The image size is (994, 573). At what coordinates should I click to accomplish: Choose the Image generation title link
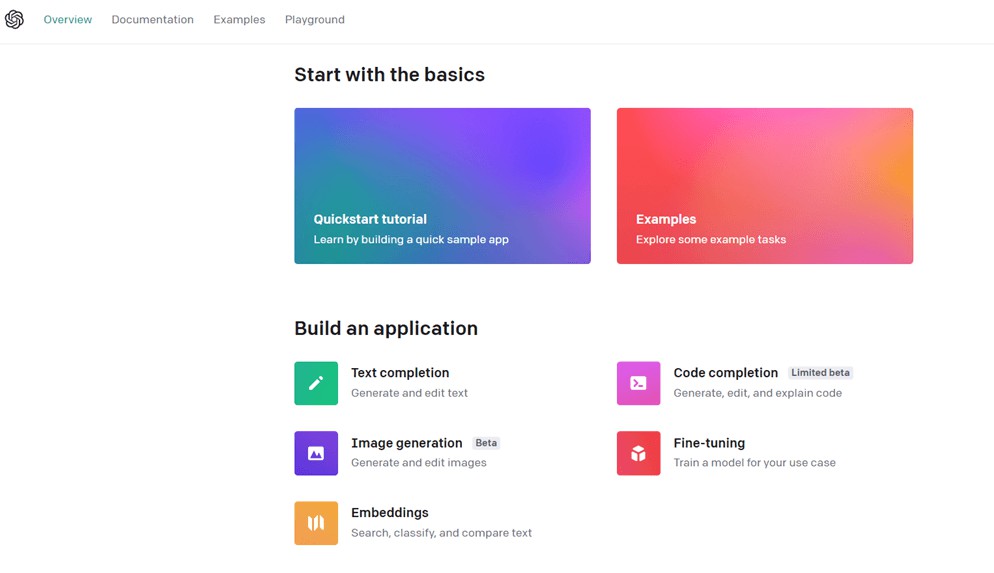(x=406, y=443)
